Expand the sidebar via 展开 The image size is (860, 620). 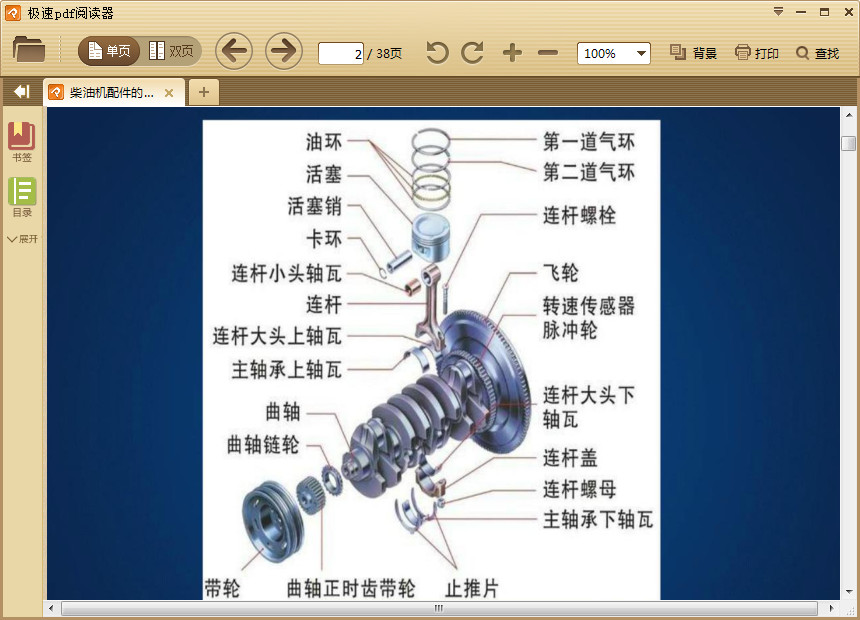[22, 239]
